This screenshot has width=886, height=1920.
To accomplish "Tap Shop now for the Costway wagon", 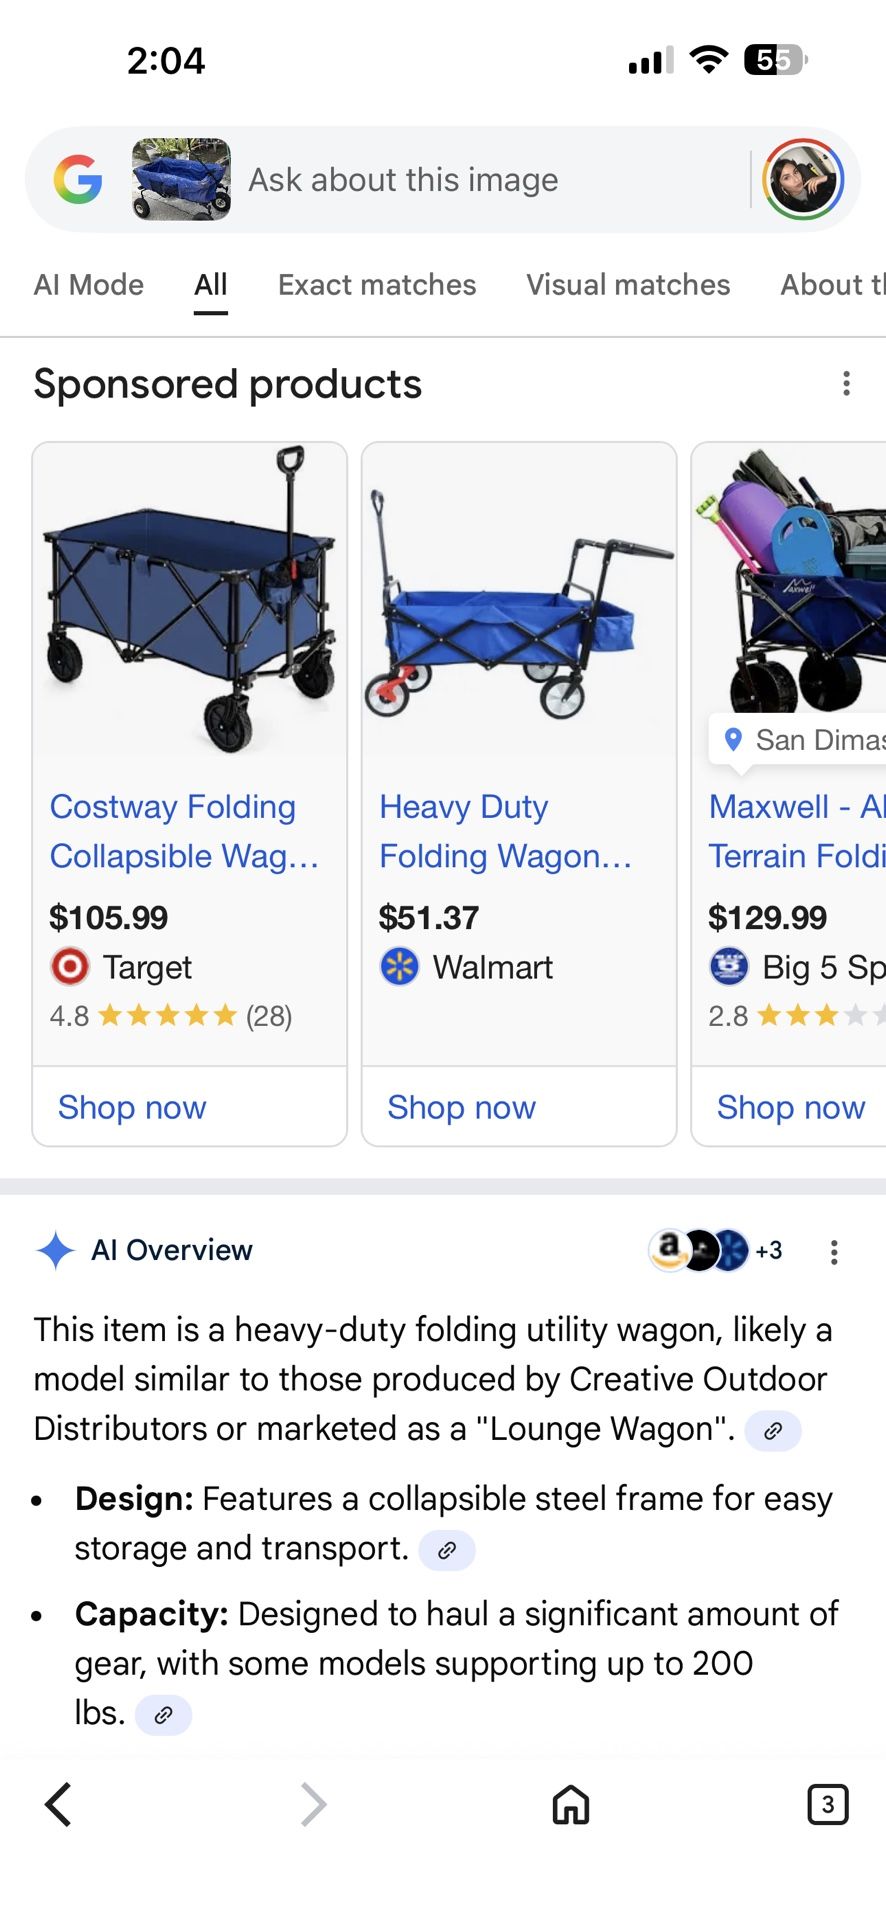I will click(132, 1107).
